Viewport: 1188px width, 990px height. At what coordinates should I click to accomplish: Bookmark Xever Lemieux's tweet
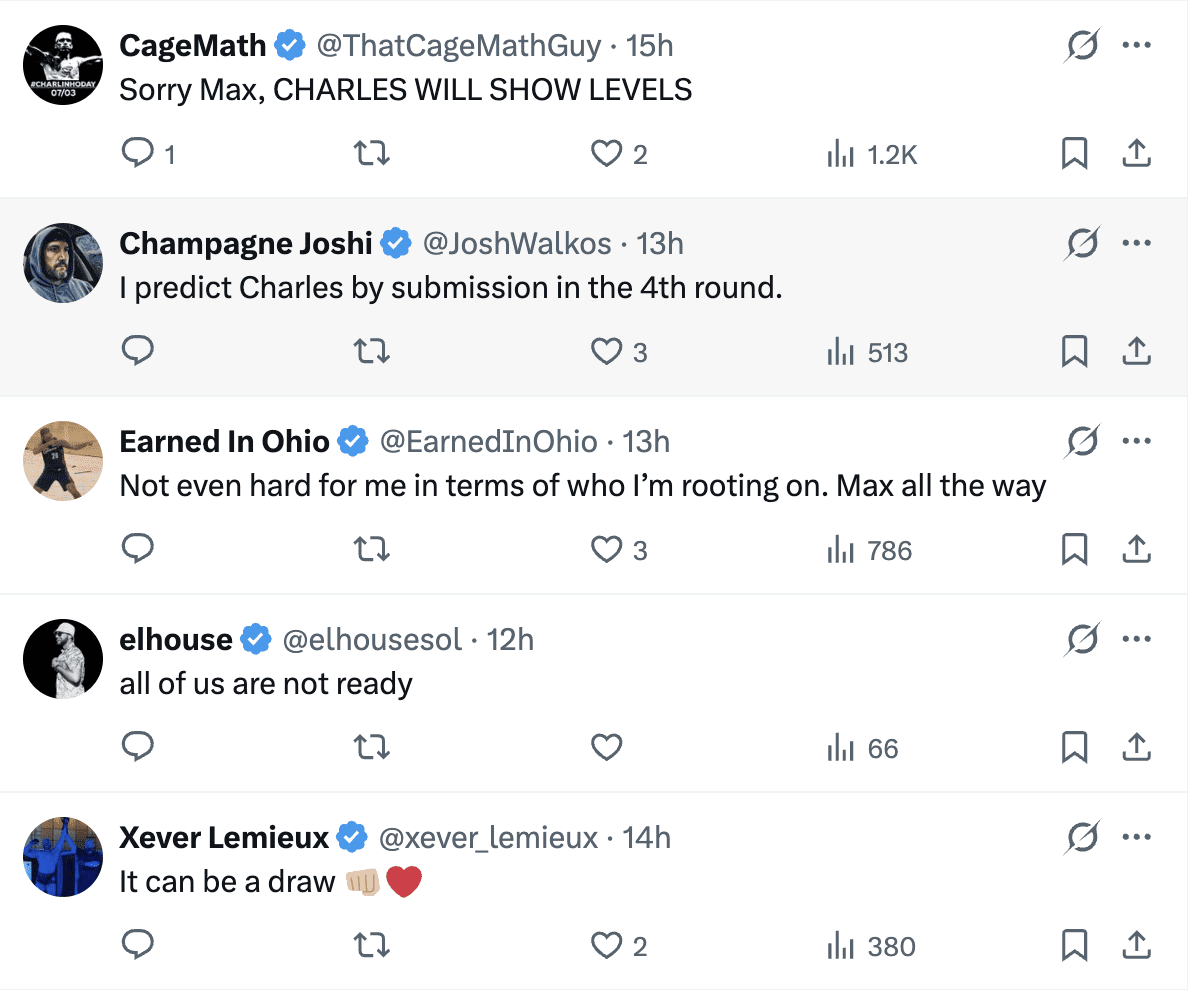[1074, 946]
